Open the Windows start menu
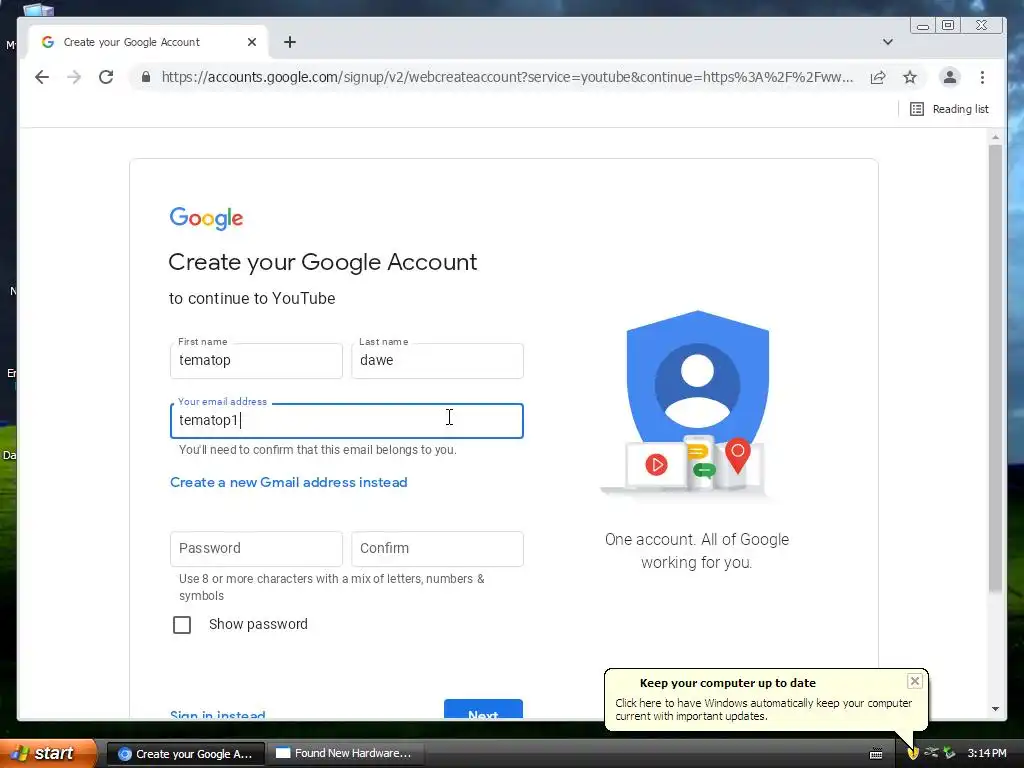Image resolution: width=1024 pixels, height=768 pixels. coord(48,753)
